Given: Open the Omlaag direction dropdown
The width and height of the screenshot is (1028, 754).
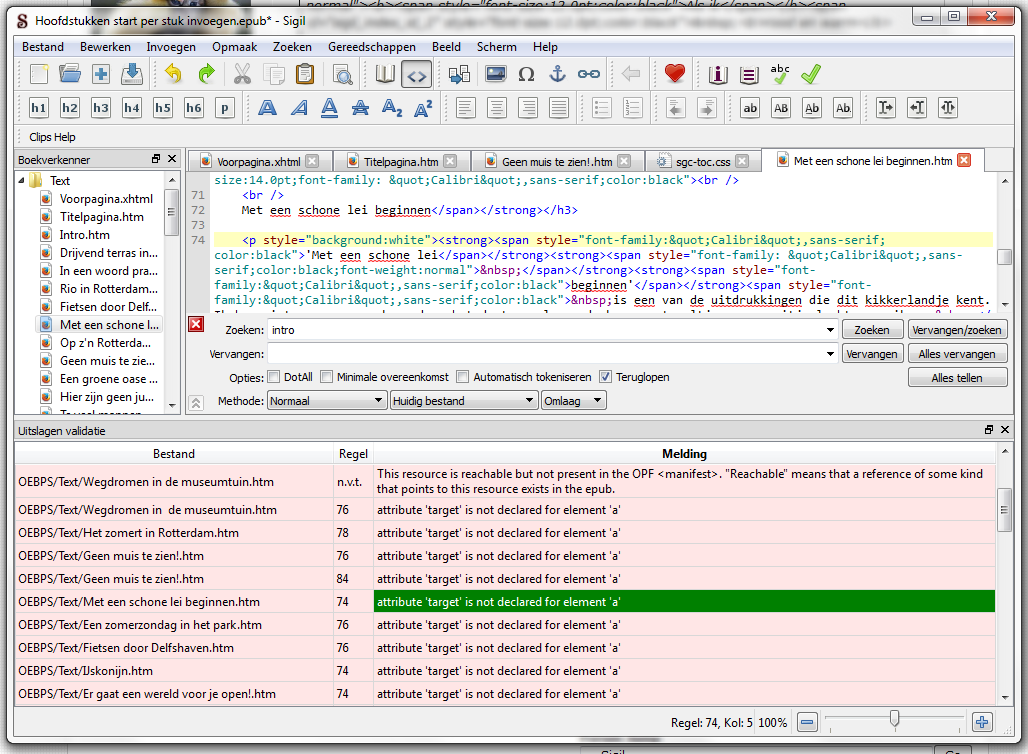Looking at the screenshot, I should pos(573,401).
